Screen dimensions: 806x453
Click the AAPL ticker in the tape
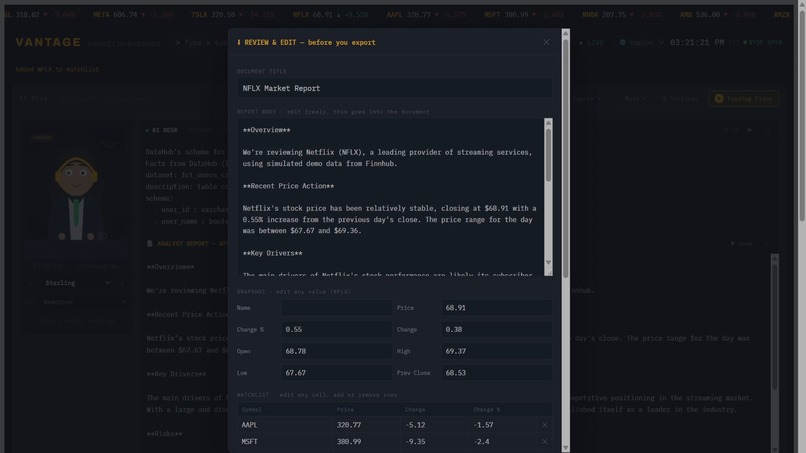click(426, 14)
